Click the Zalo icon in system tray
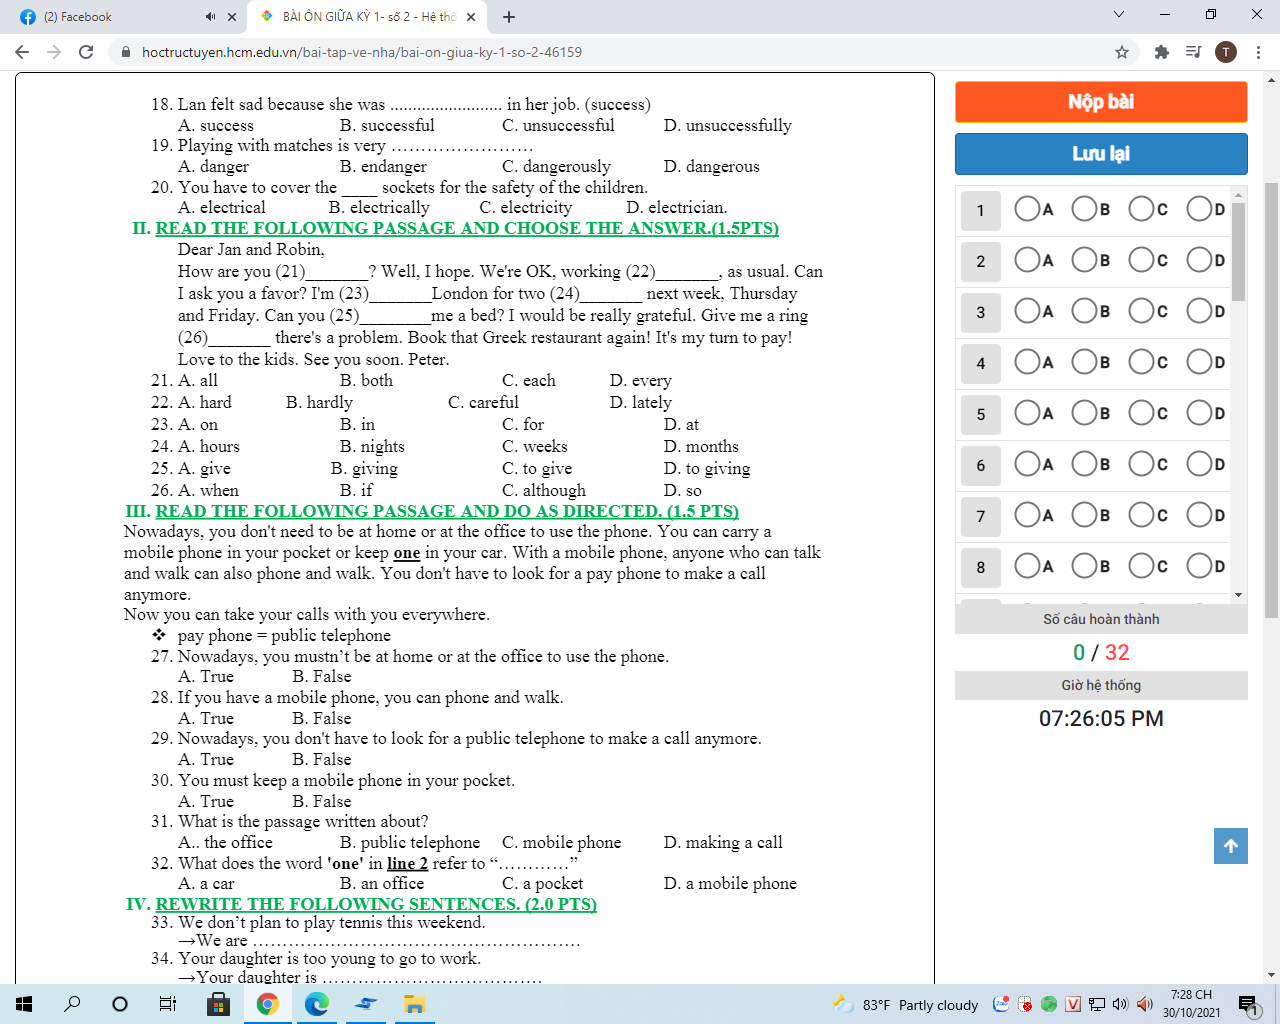1280x1024 pixels. [1001, 1004]
